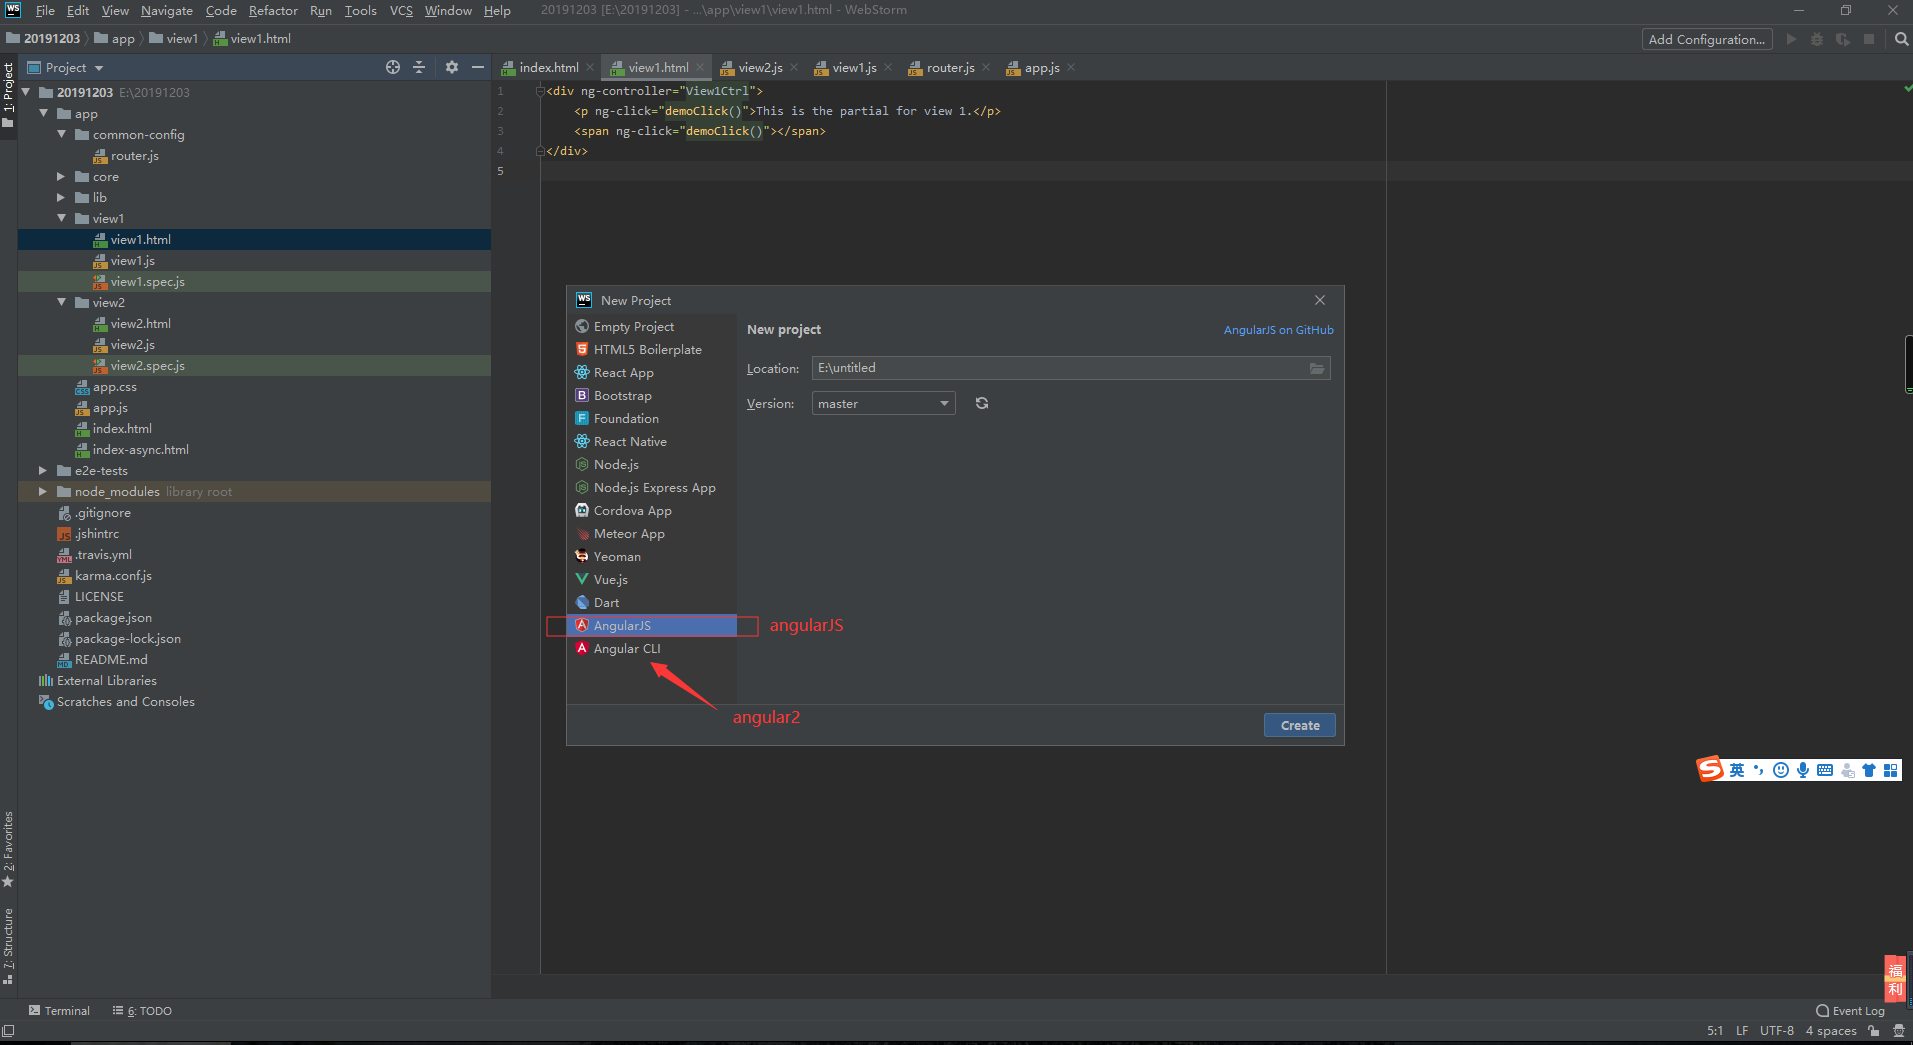Open the File menu
This screenshot has width=1913, height=1045.
[45, 10]
